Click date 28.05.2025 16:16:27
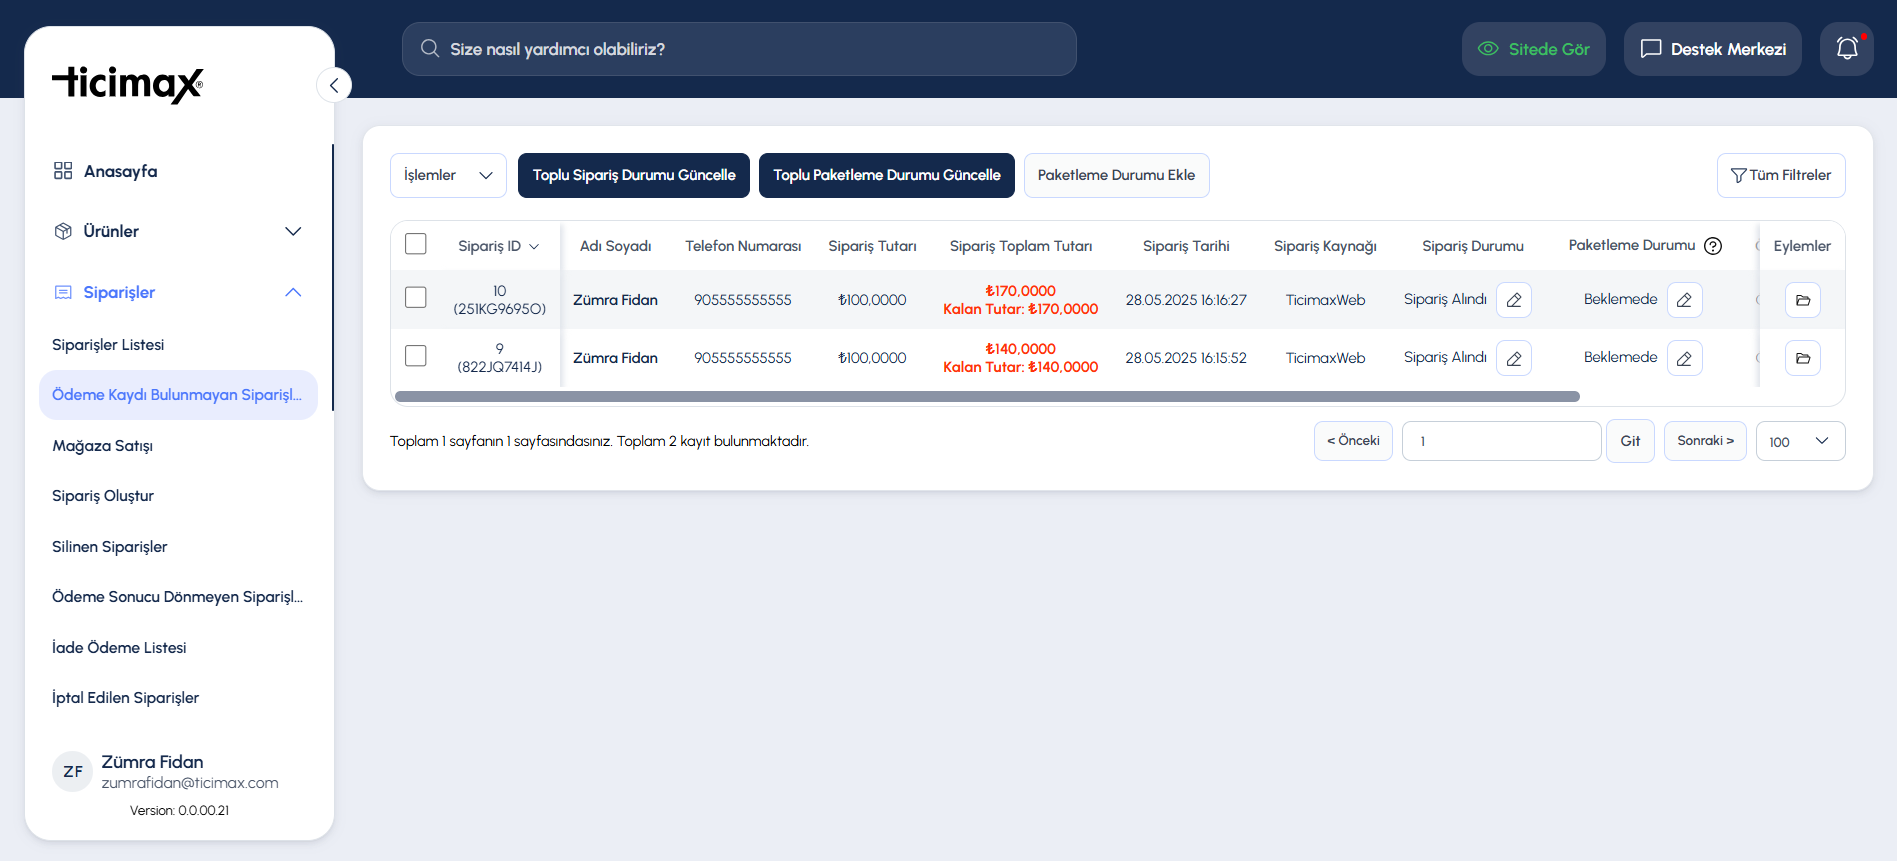 [1186, 300]
